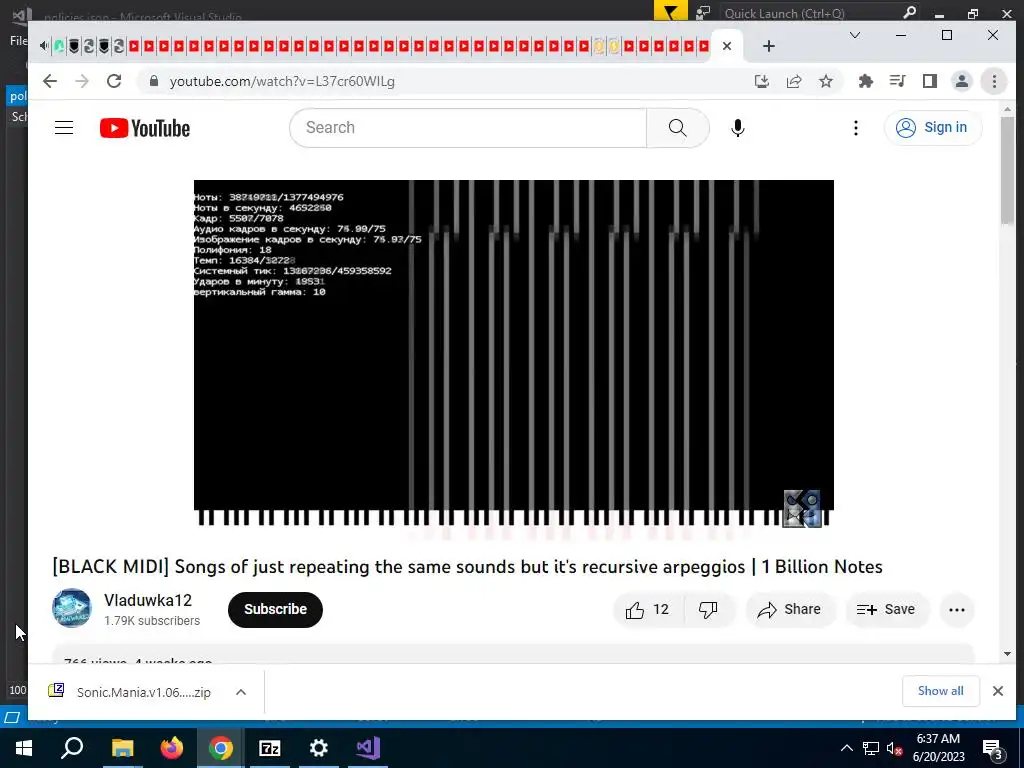The width and height of the screenshot is (1024, 768).
Task: Click inside the YouTube Search field
Action: (468, 128)
